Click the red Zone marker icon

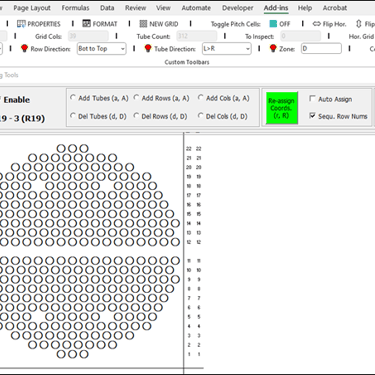click(273, 49)
